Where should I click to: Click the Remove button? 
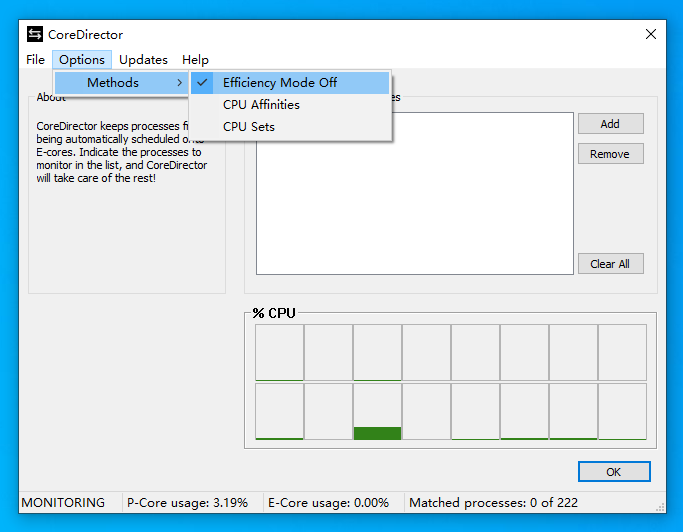tap(611, 154)
